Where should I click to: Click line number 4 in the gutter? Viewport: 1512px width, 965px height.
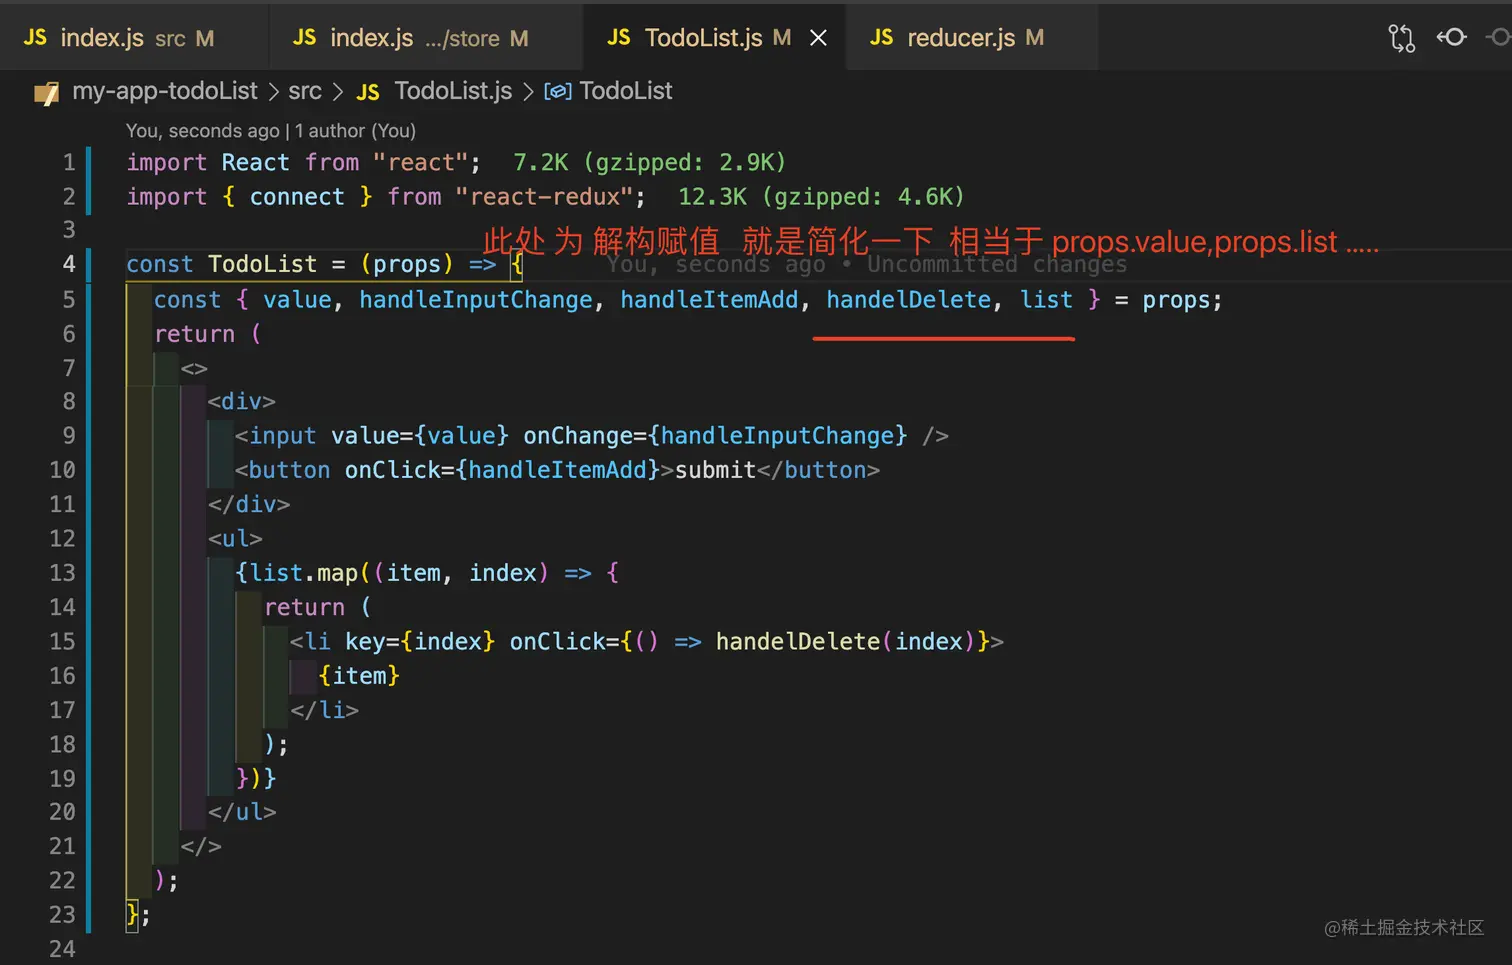tap(68, 264)
